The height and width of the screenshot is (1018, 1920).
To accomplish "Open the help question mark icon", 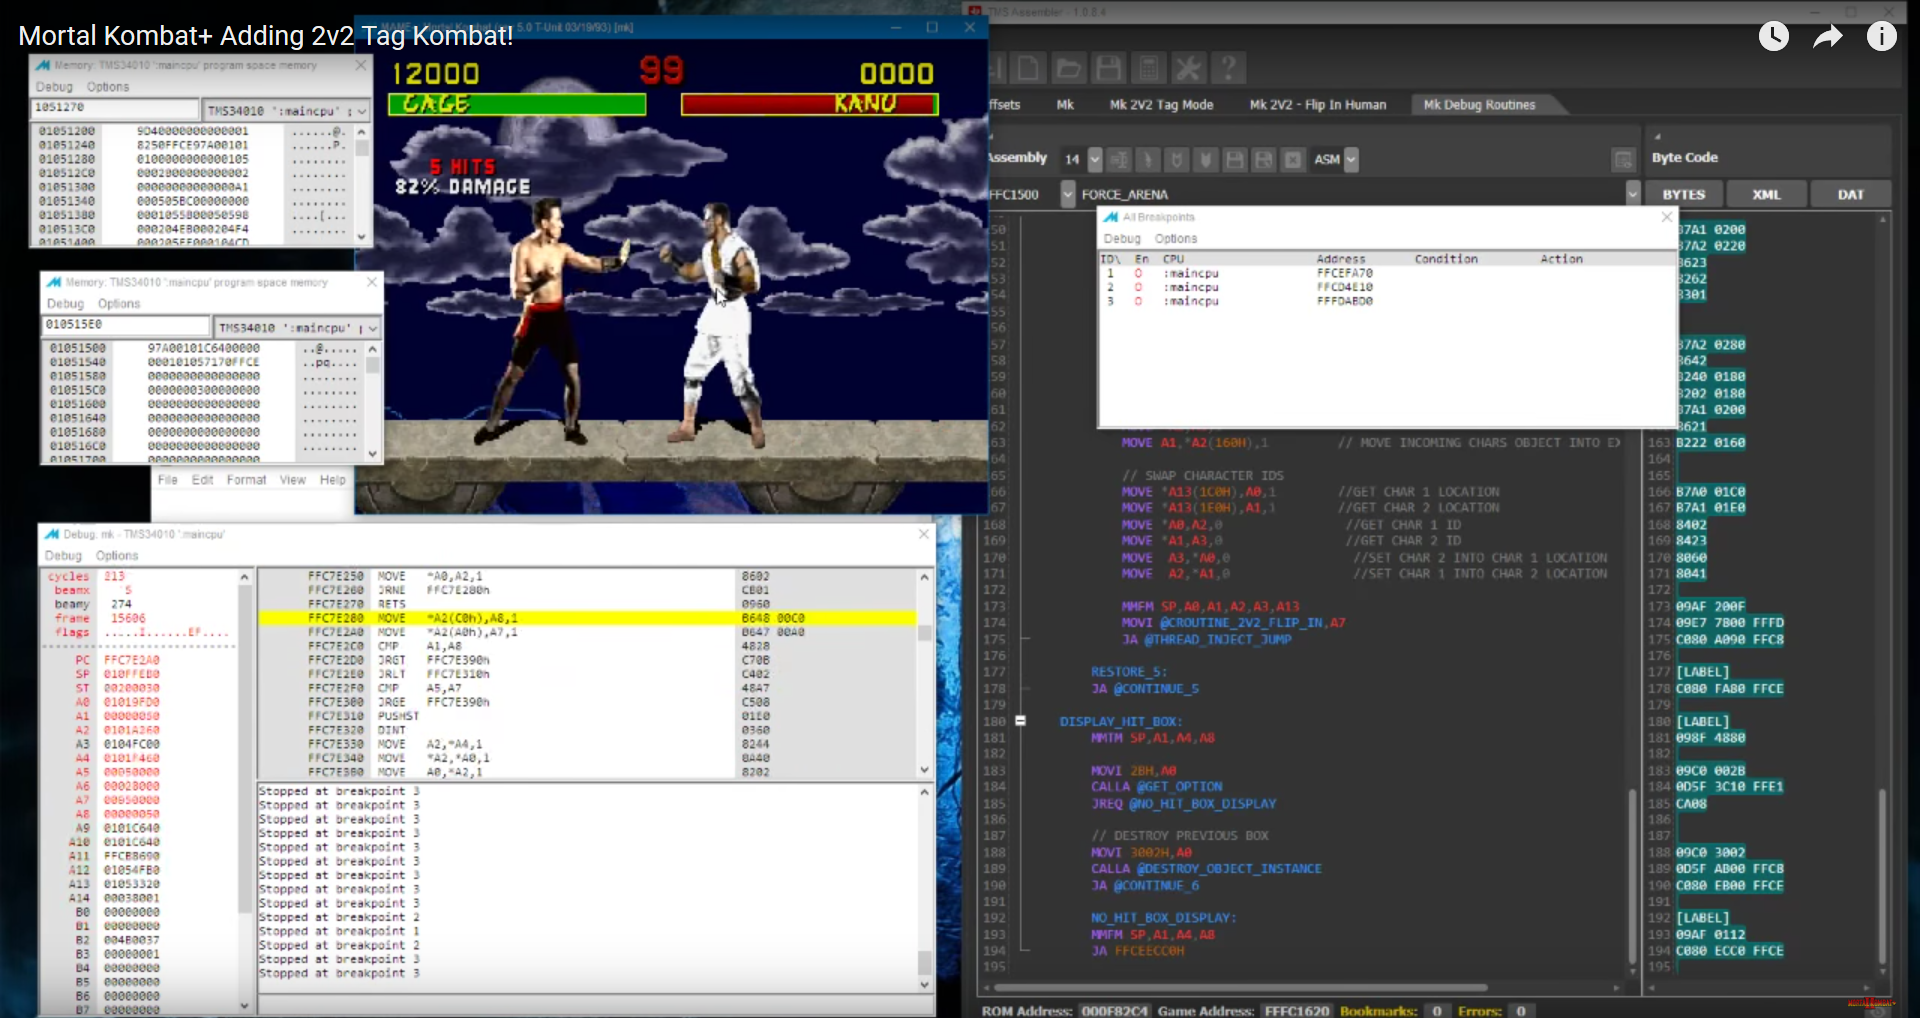I will point(1229,68).
